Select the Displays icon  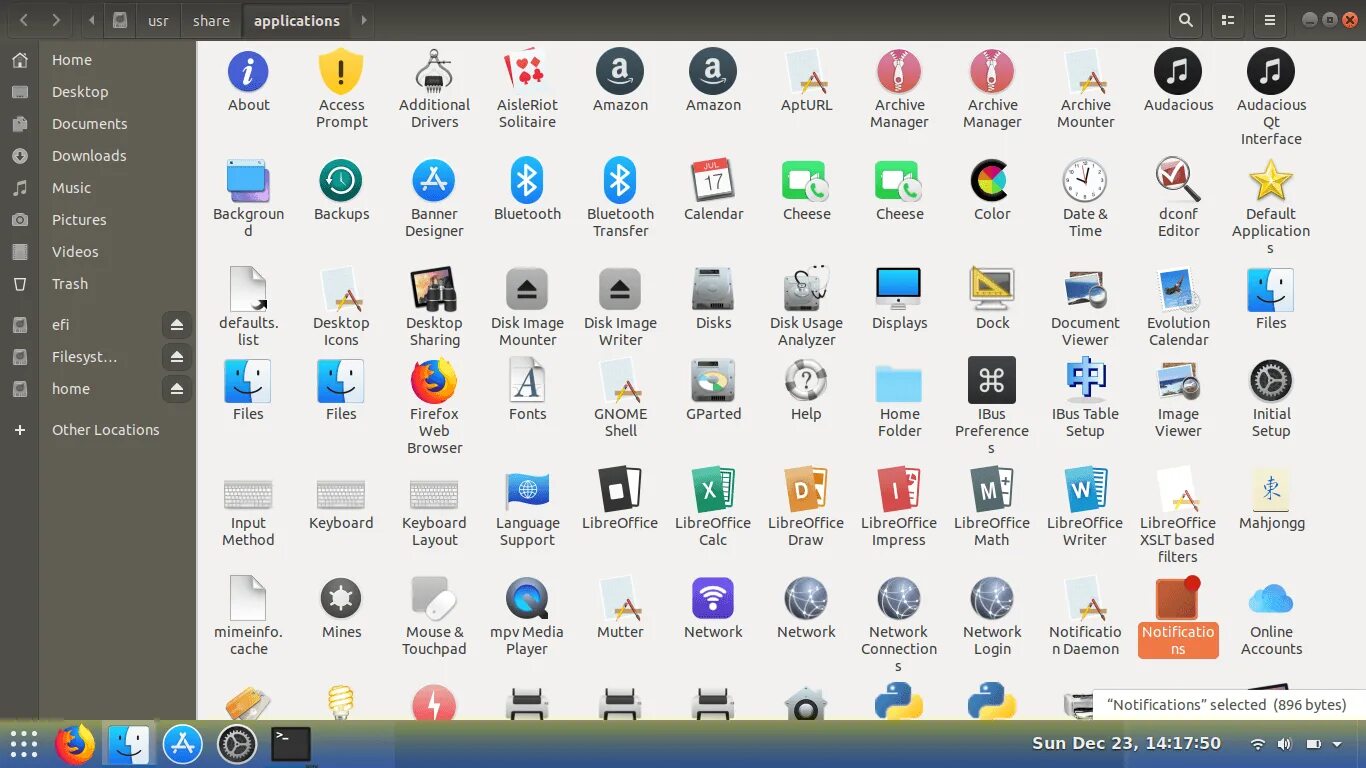[x=899, y=290]
